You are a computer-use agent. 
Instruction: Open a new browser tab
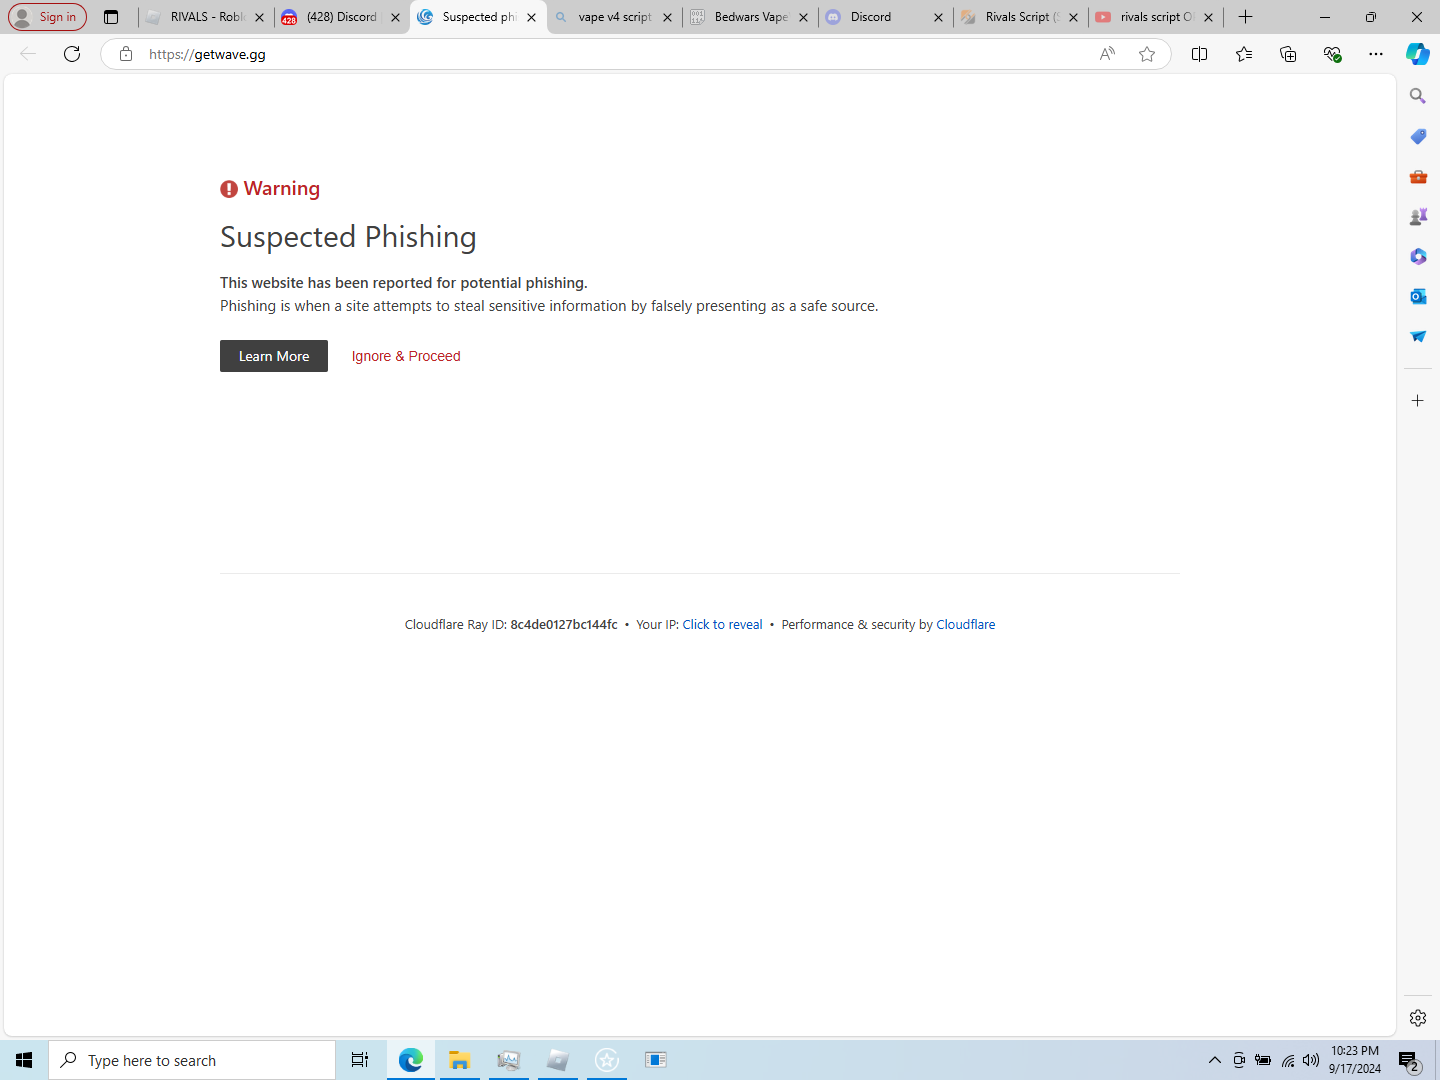point(1245,17)
